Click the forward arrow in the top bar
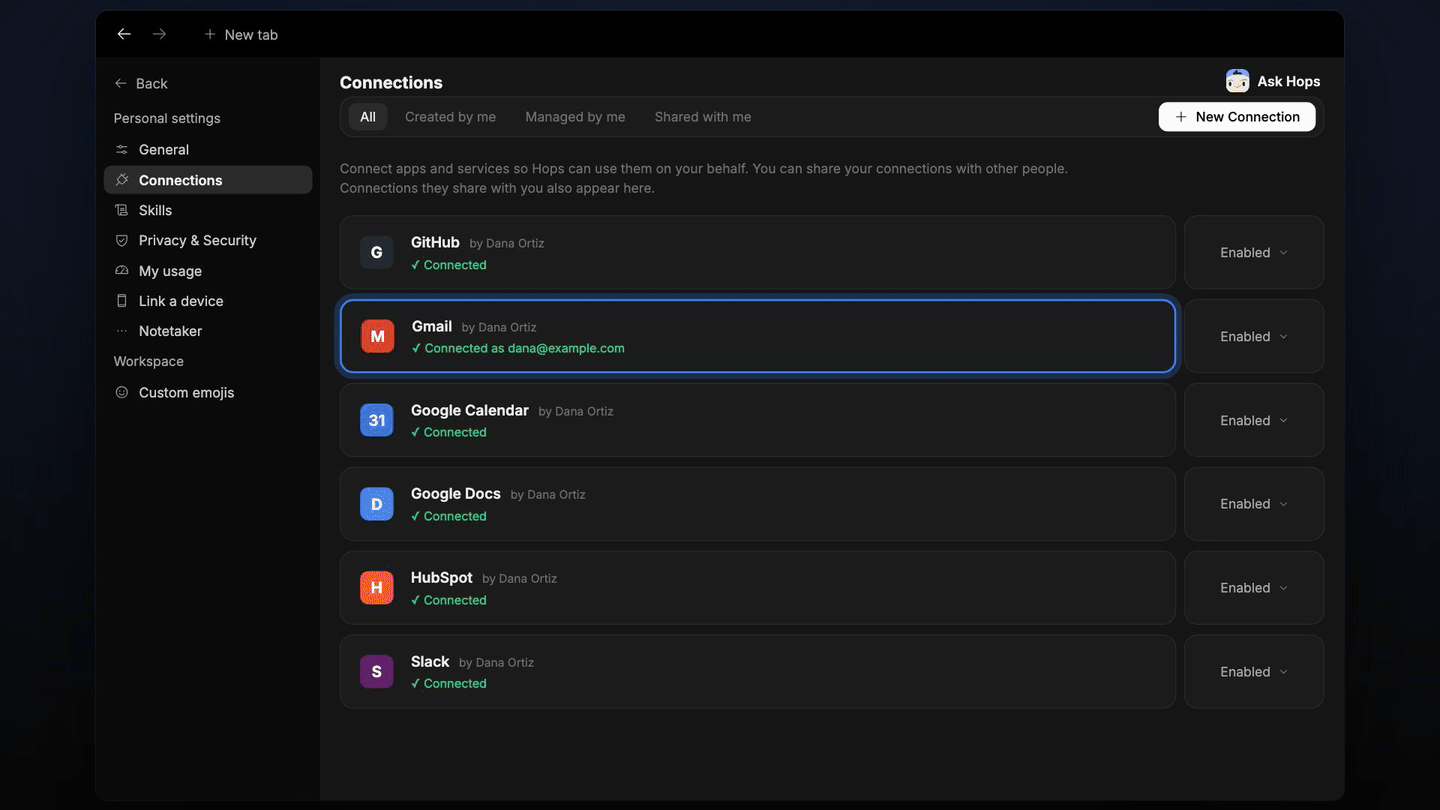Image resolution: width=1440 pixels, height=810 pixels. tap(159, 34)
